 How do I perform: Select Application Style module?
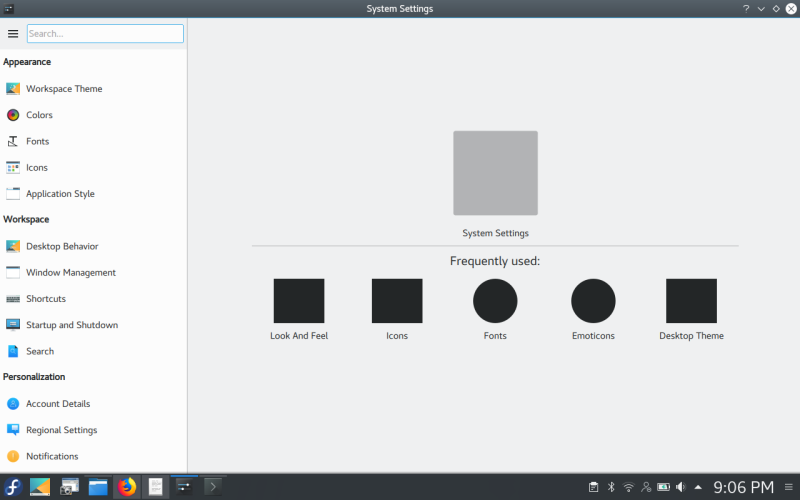point(60,194)
